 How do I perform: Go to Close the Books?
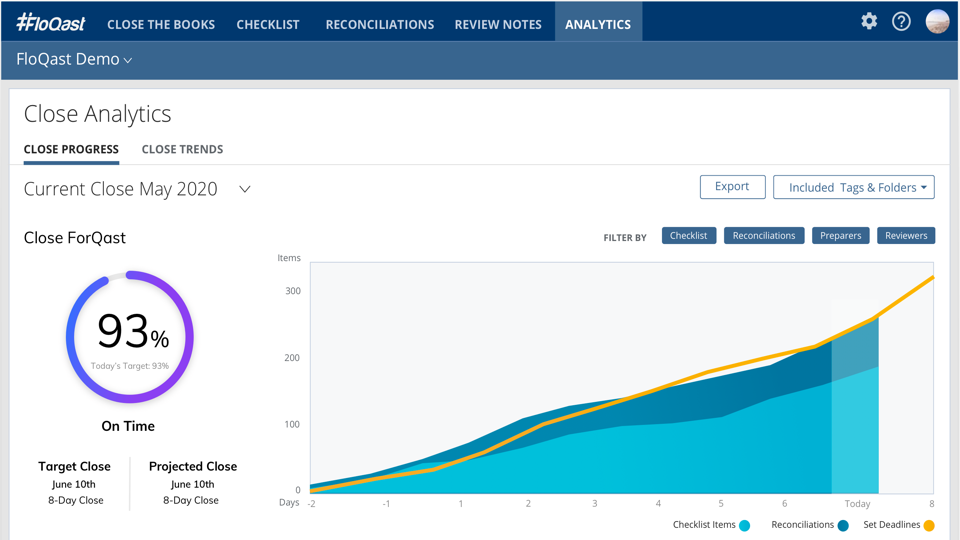tap(161, 24)
